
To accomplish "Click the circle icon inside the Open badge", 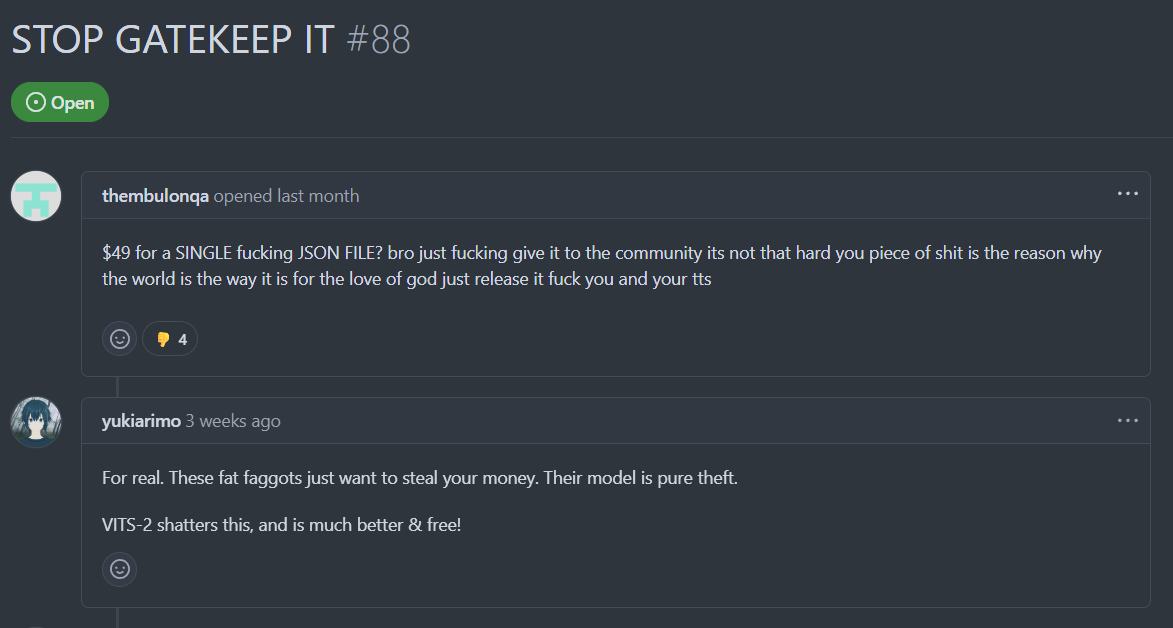I will pyautogui.click(x=36, y=103).
